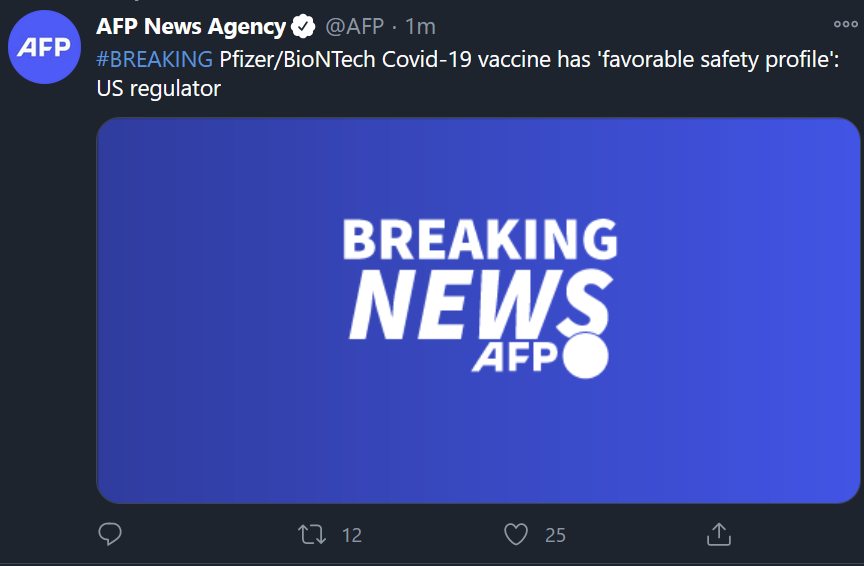Click the 'US regulator' line of the tweet
The width and height of the screenshot is (864, 566).
[158, 88]
